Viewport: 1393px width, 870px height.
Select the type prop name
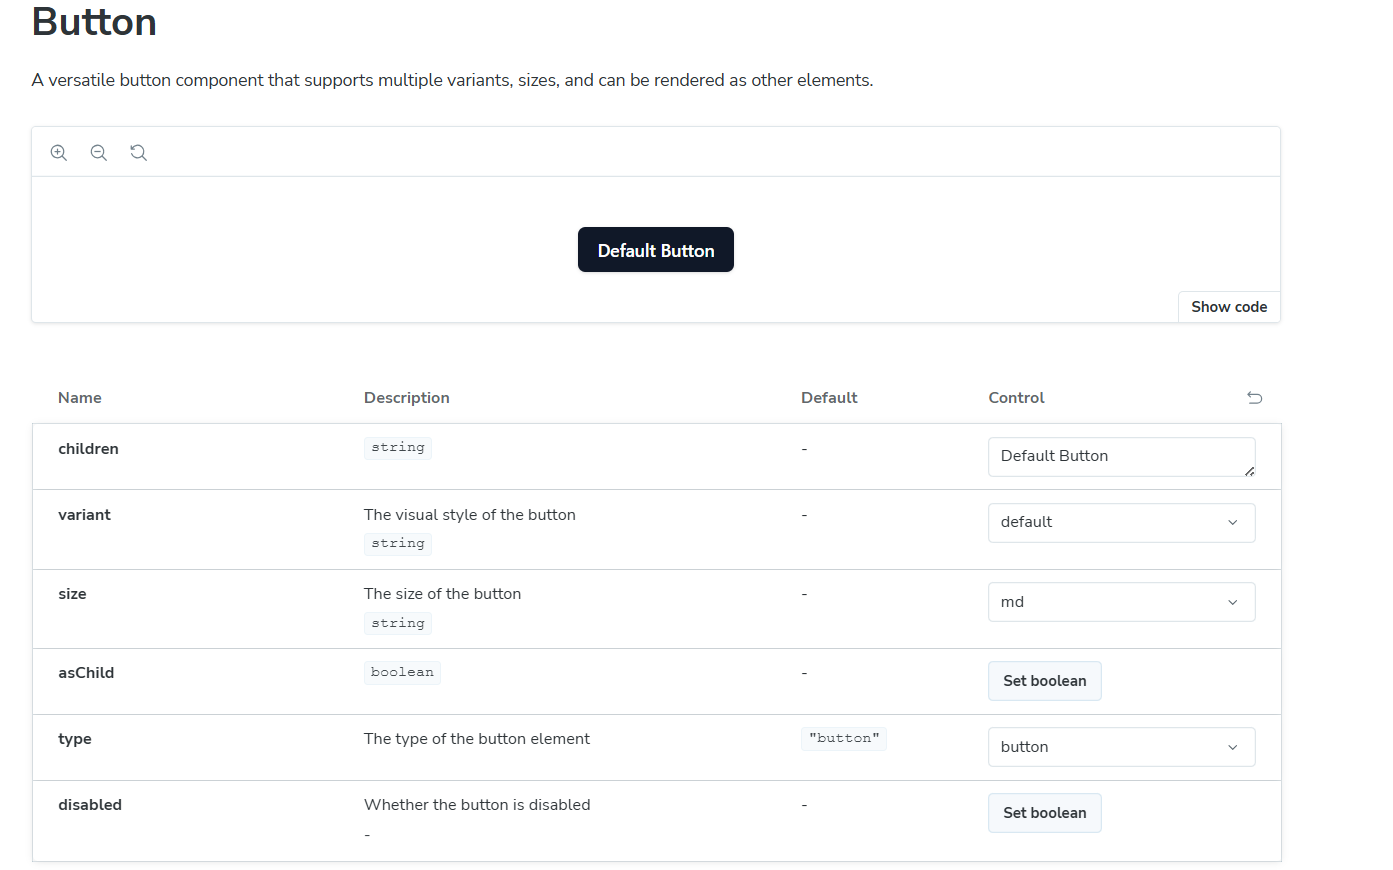point(75,739)
